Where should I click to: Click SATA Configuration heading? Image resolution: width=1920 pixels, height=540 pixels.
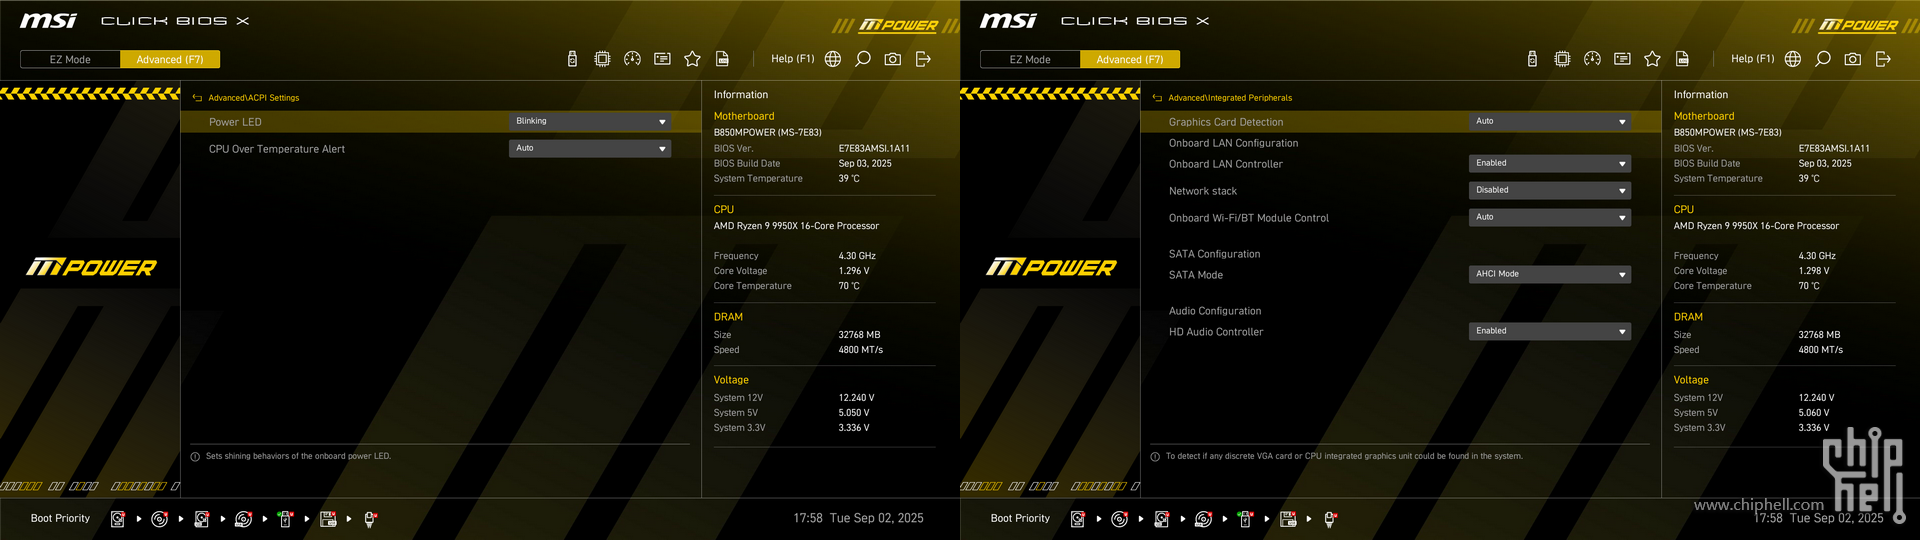coord(1215,254)
